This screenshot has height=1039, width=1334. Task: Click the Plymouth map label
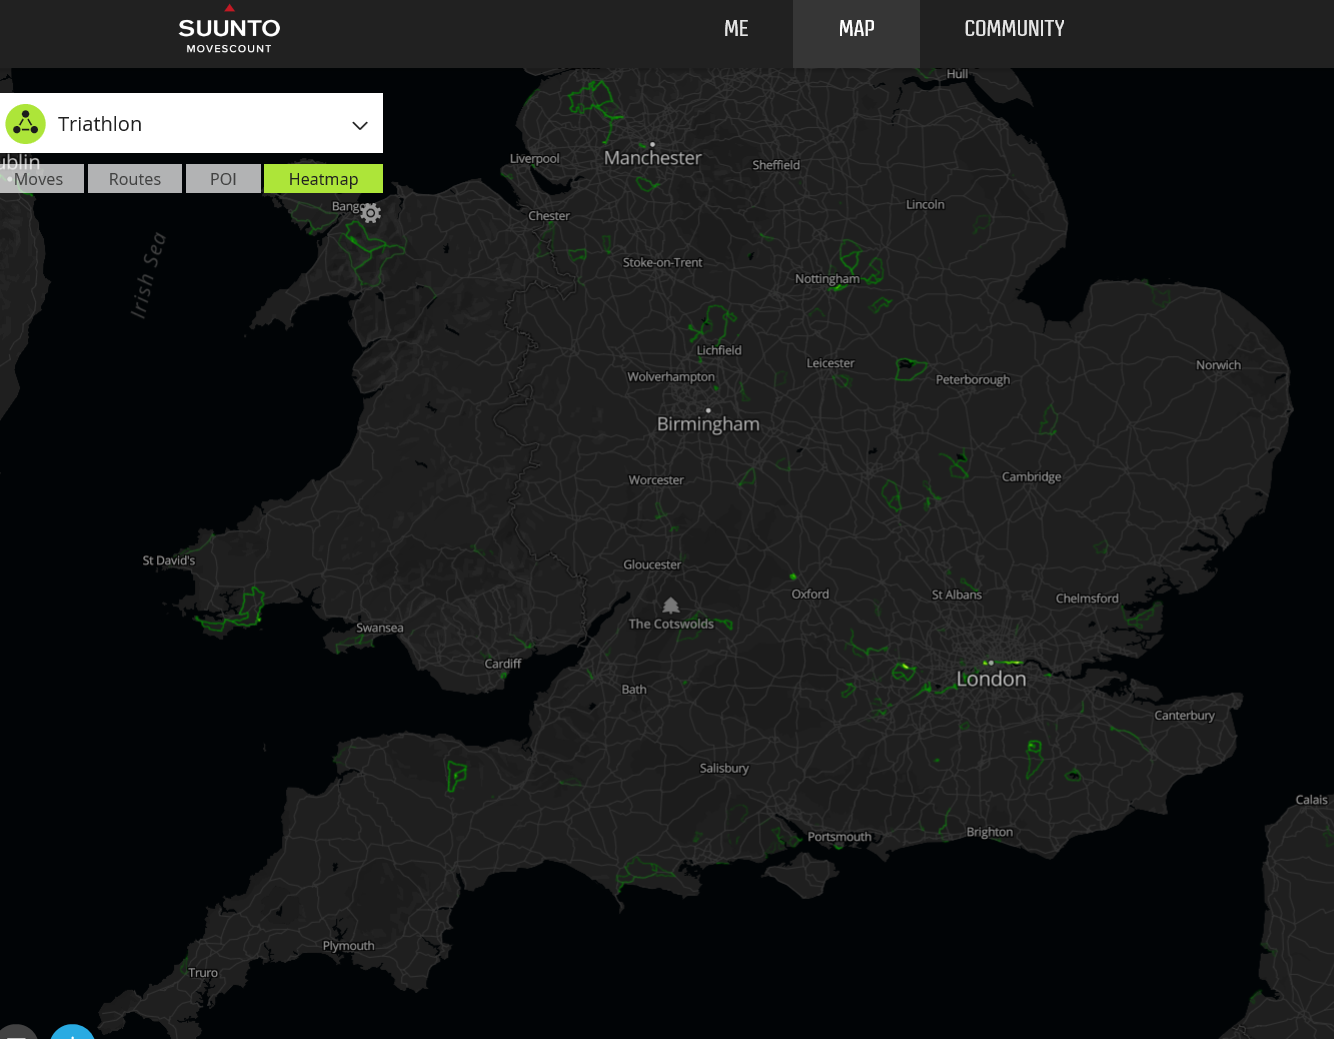click(348, 946)
